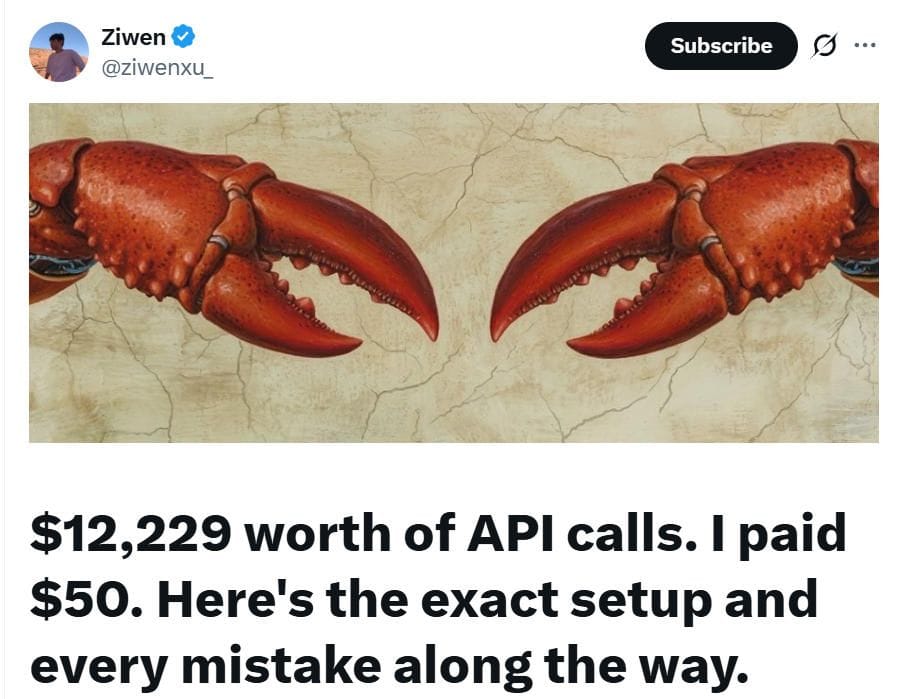Open the three-dot more options menu
The width and height of the screenshot is (900, 699).
865,45
